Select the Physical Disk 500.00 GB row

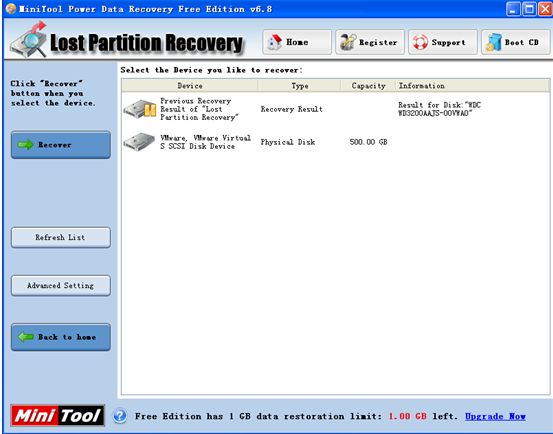tap(335, 142)
